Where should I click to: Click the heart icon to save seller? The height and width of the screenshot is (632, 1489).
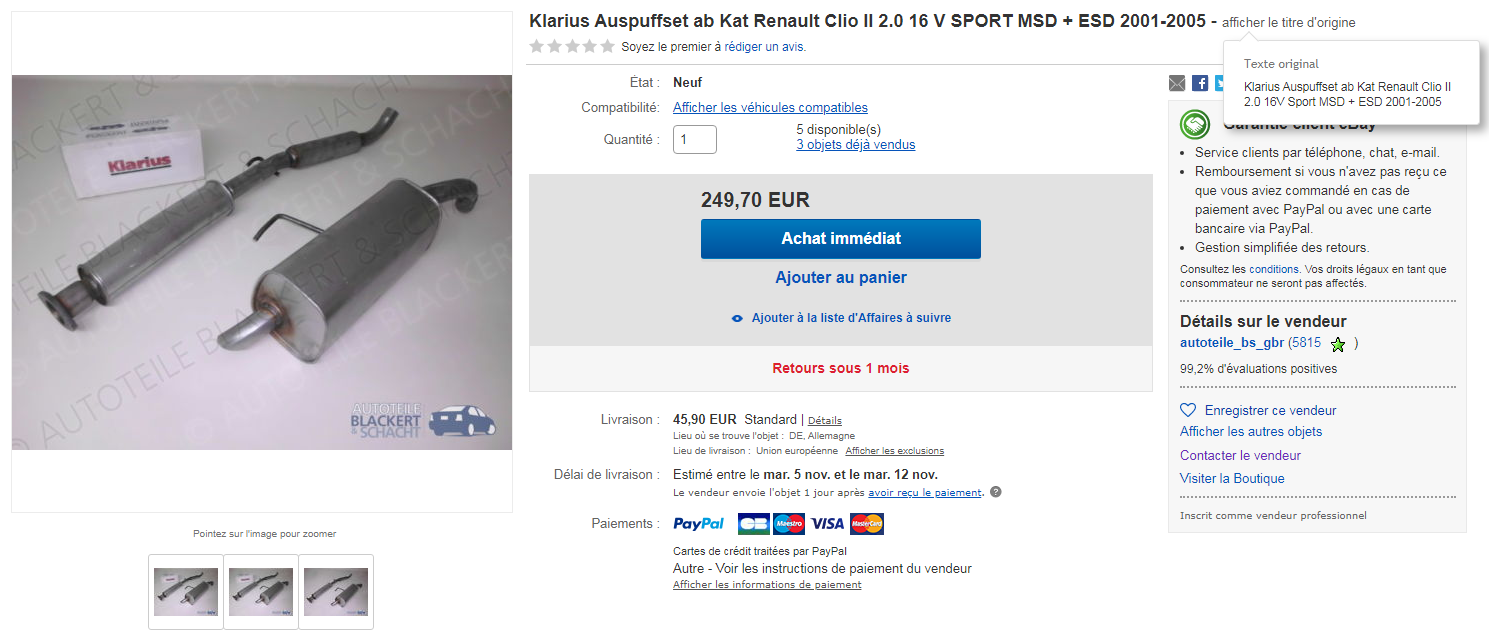pos(1188,410)
